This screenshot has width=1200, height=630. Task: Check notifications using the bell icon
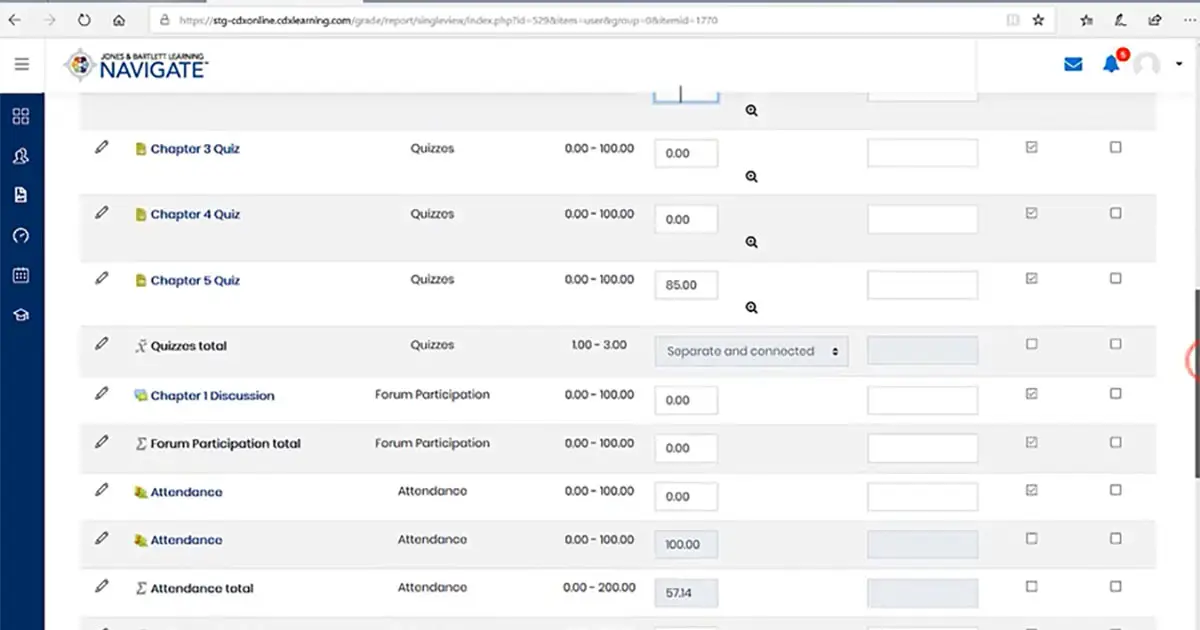coord(1110,63)
